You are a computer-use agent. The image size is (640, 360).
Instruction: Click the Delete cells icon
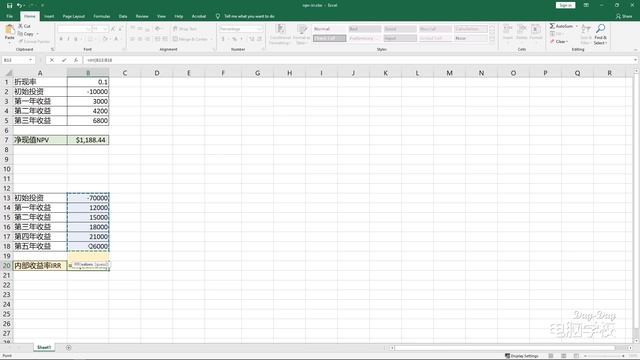(522, 29)
